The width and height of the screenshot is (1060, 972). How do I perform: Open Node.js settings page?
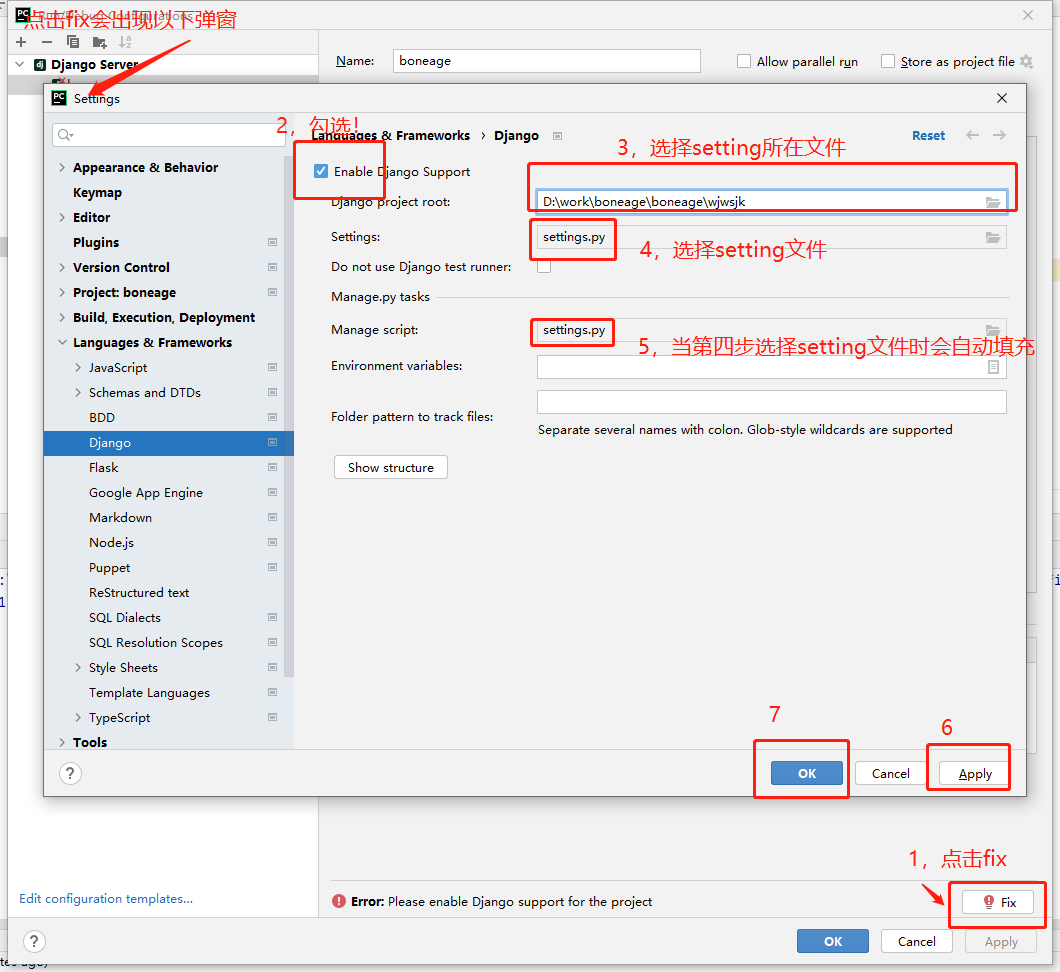click(112, 543)
